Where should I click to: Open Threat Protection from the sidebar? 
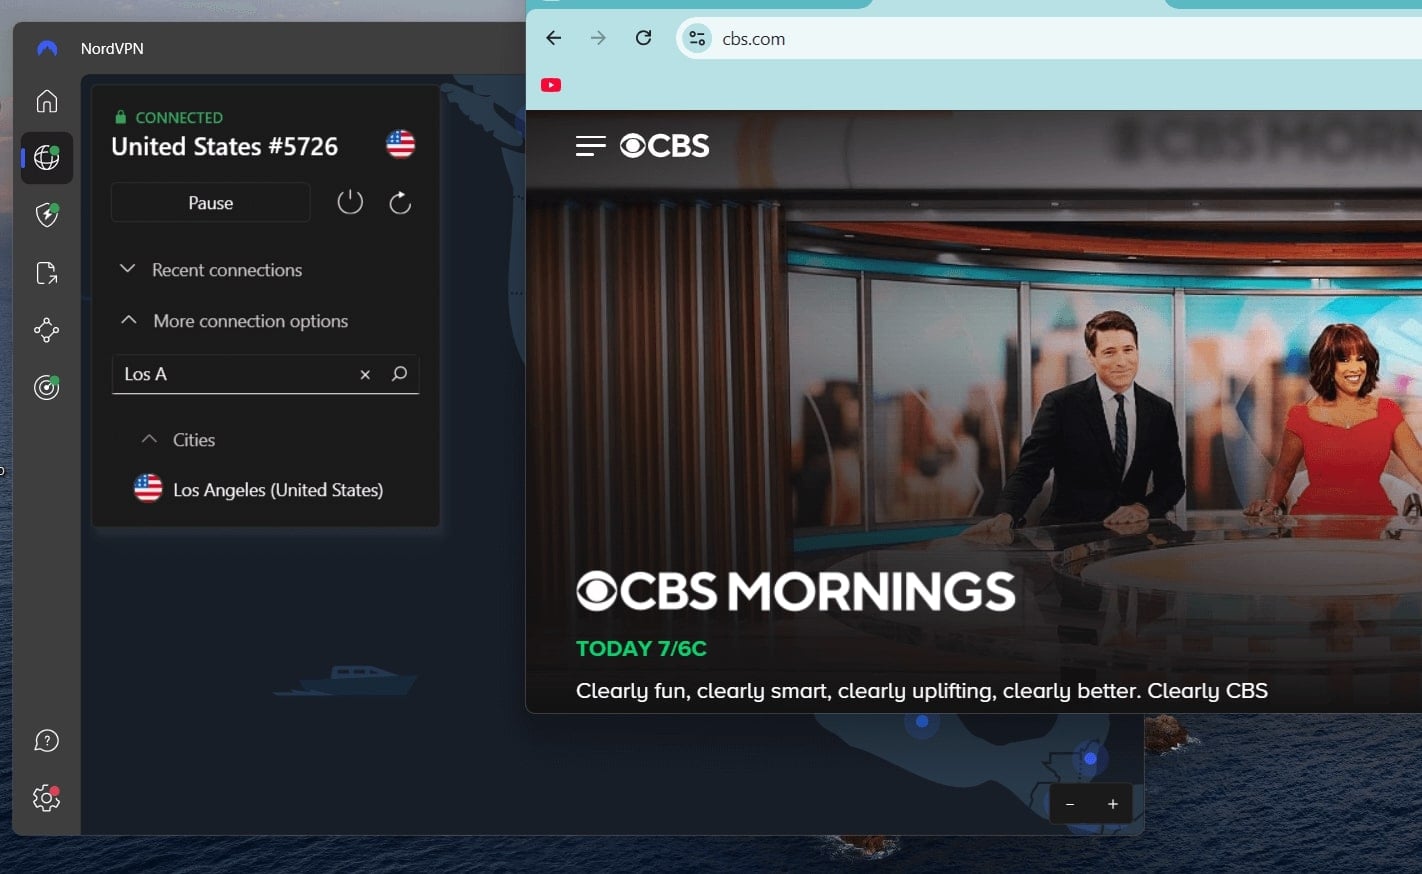[46, 215]
